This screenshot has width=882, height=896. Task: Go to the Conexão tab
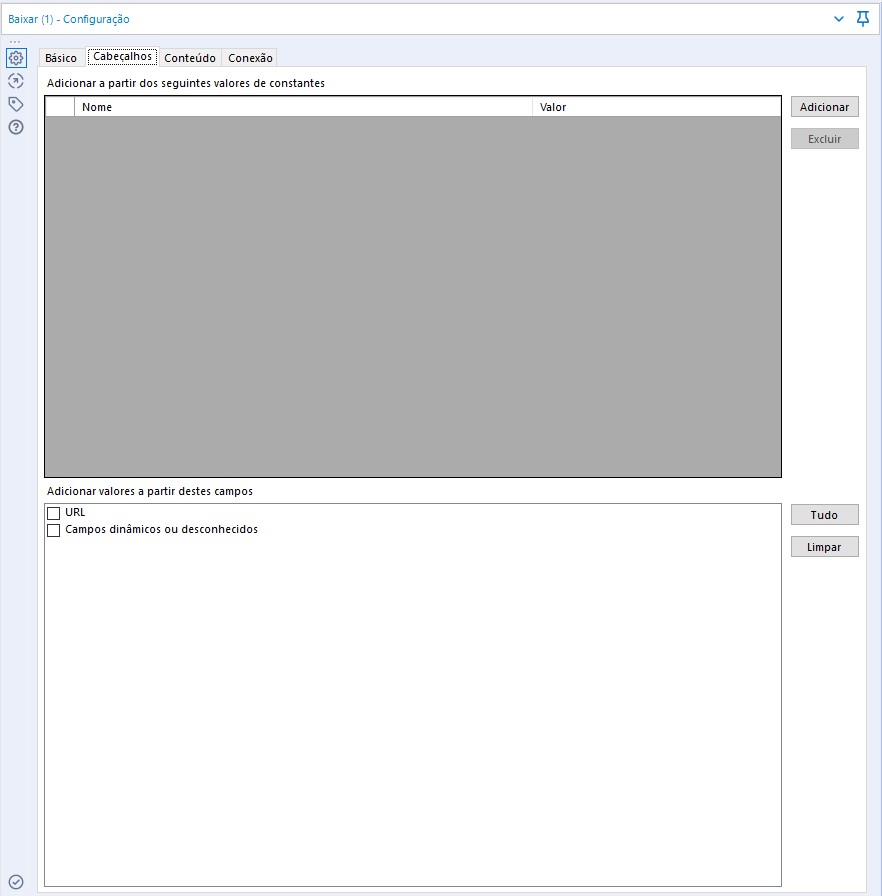250,58
